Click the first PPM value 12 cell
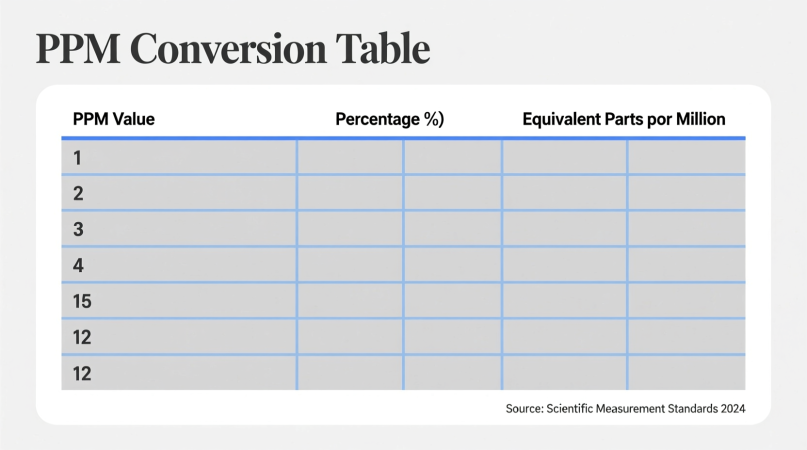Viewport: 807px width, 450px height. pos(179,337)
